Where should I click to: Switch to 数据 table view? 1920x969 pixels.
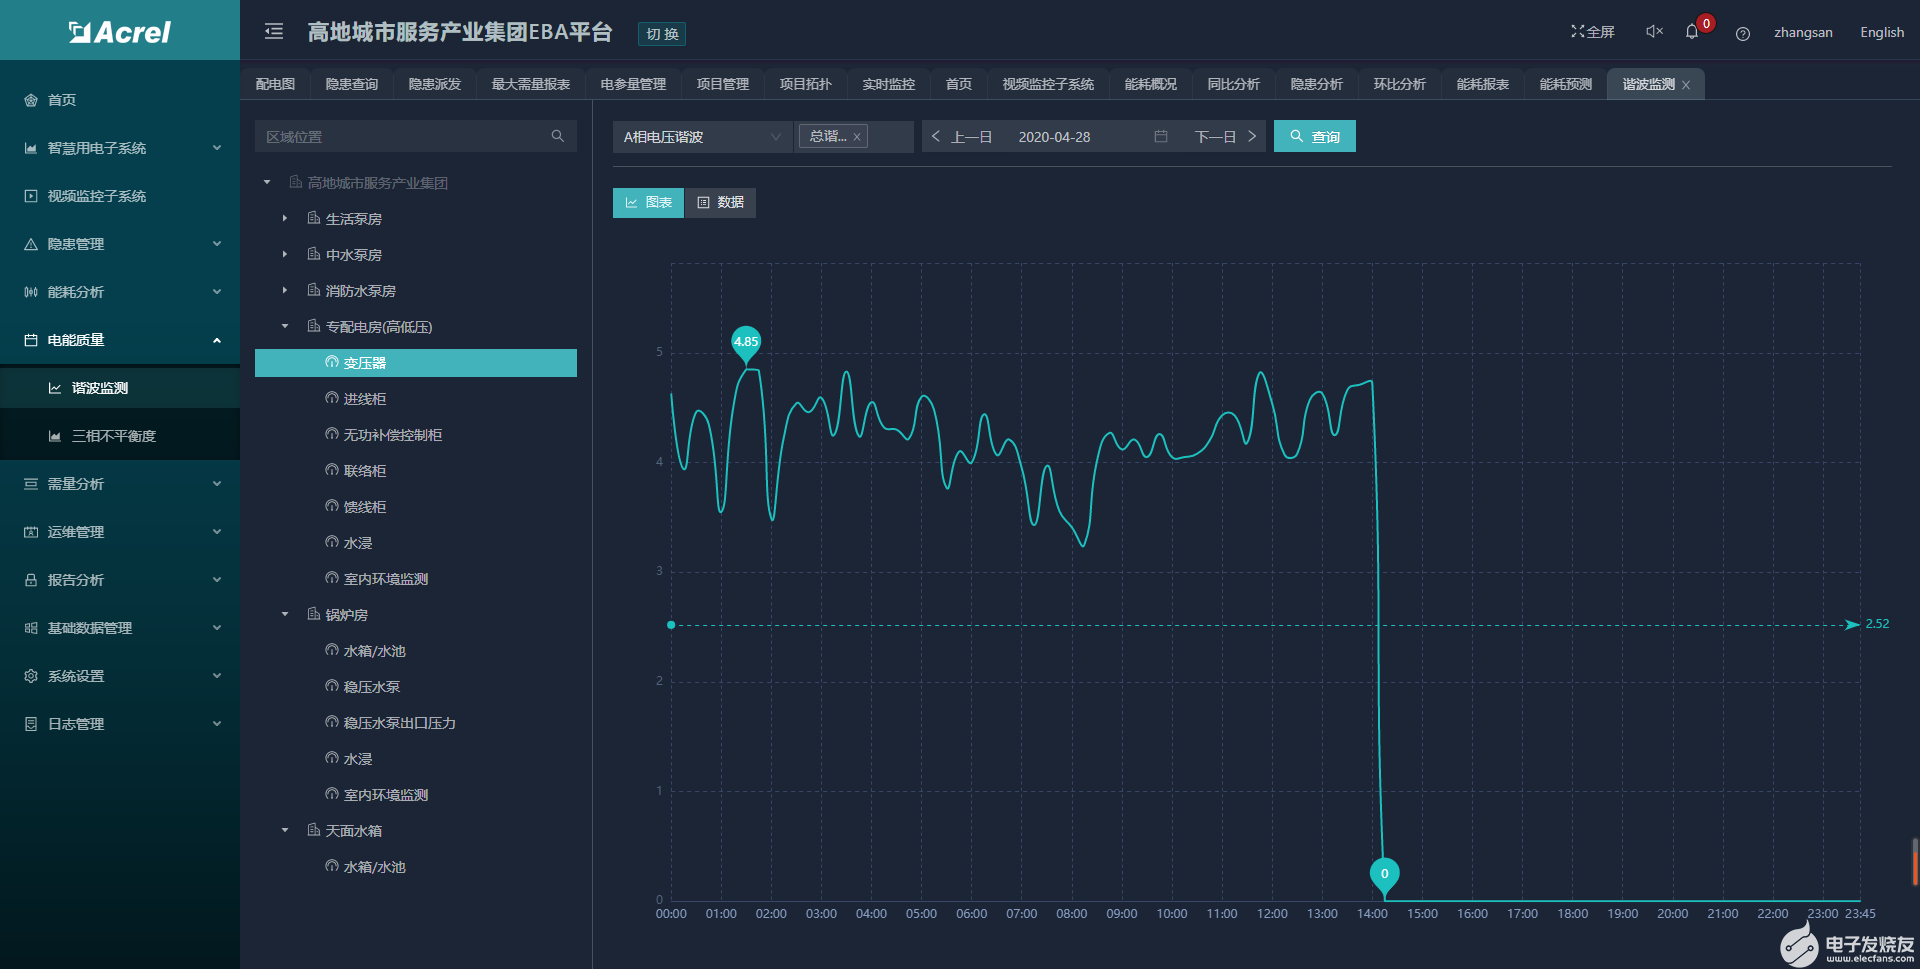tap(720, 203)
